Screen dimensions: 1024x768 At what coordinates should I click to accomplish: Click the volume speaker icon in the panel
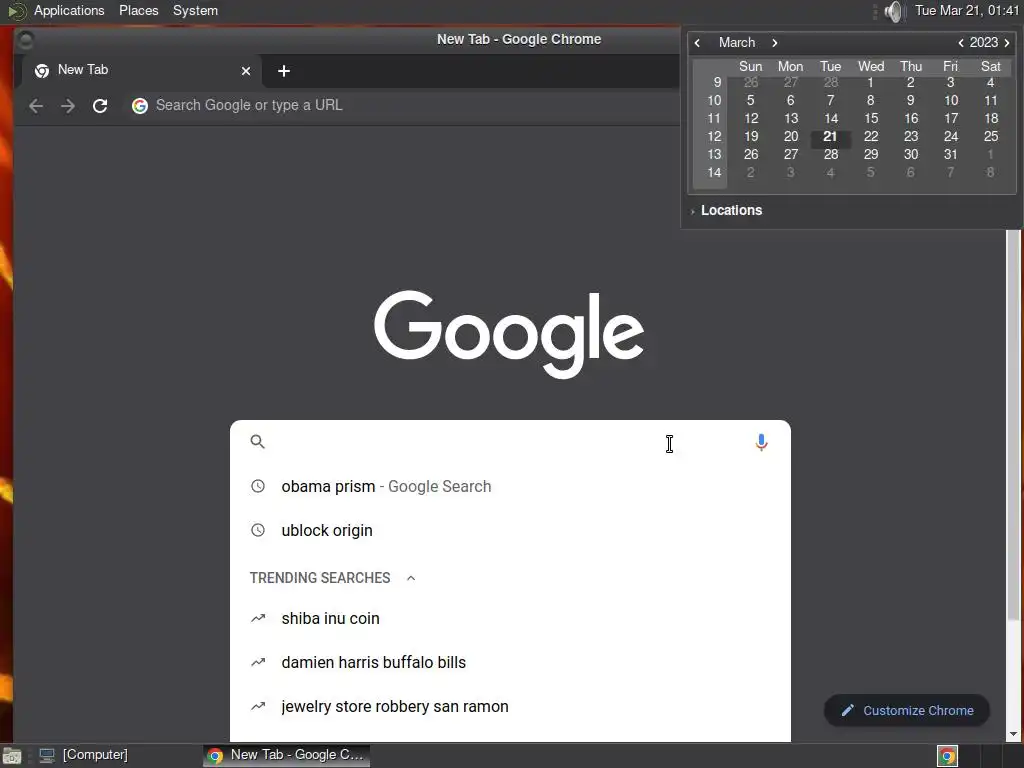pyautogui.click(x=893, y=11)
